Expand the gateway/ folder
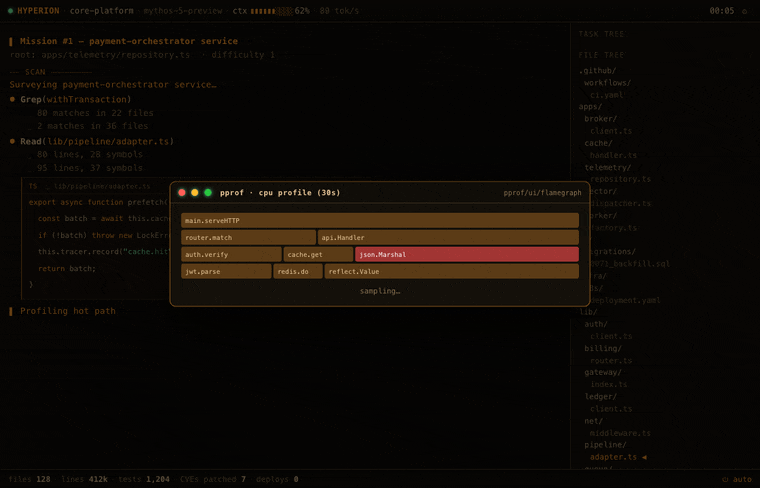Image resolution: width=760 pixels, height=488 pixels. tap(603, 372)
